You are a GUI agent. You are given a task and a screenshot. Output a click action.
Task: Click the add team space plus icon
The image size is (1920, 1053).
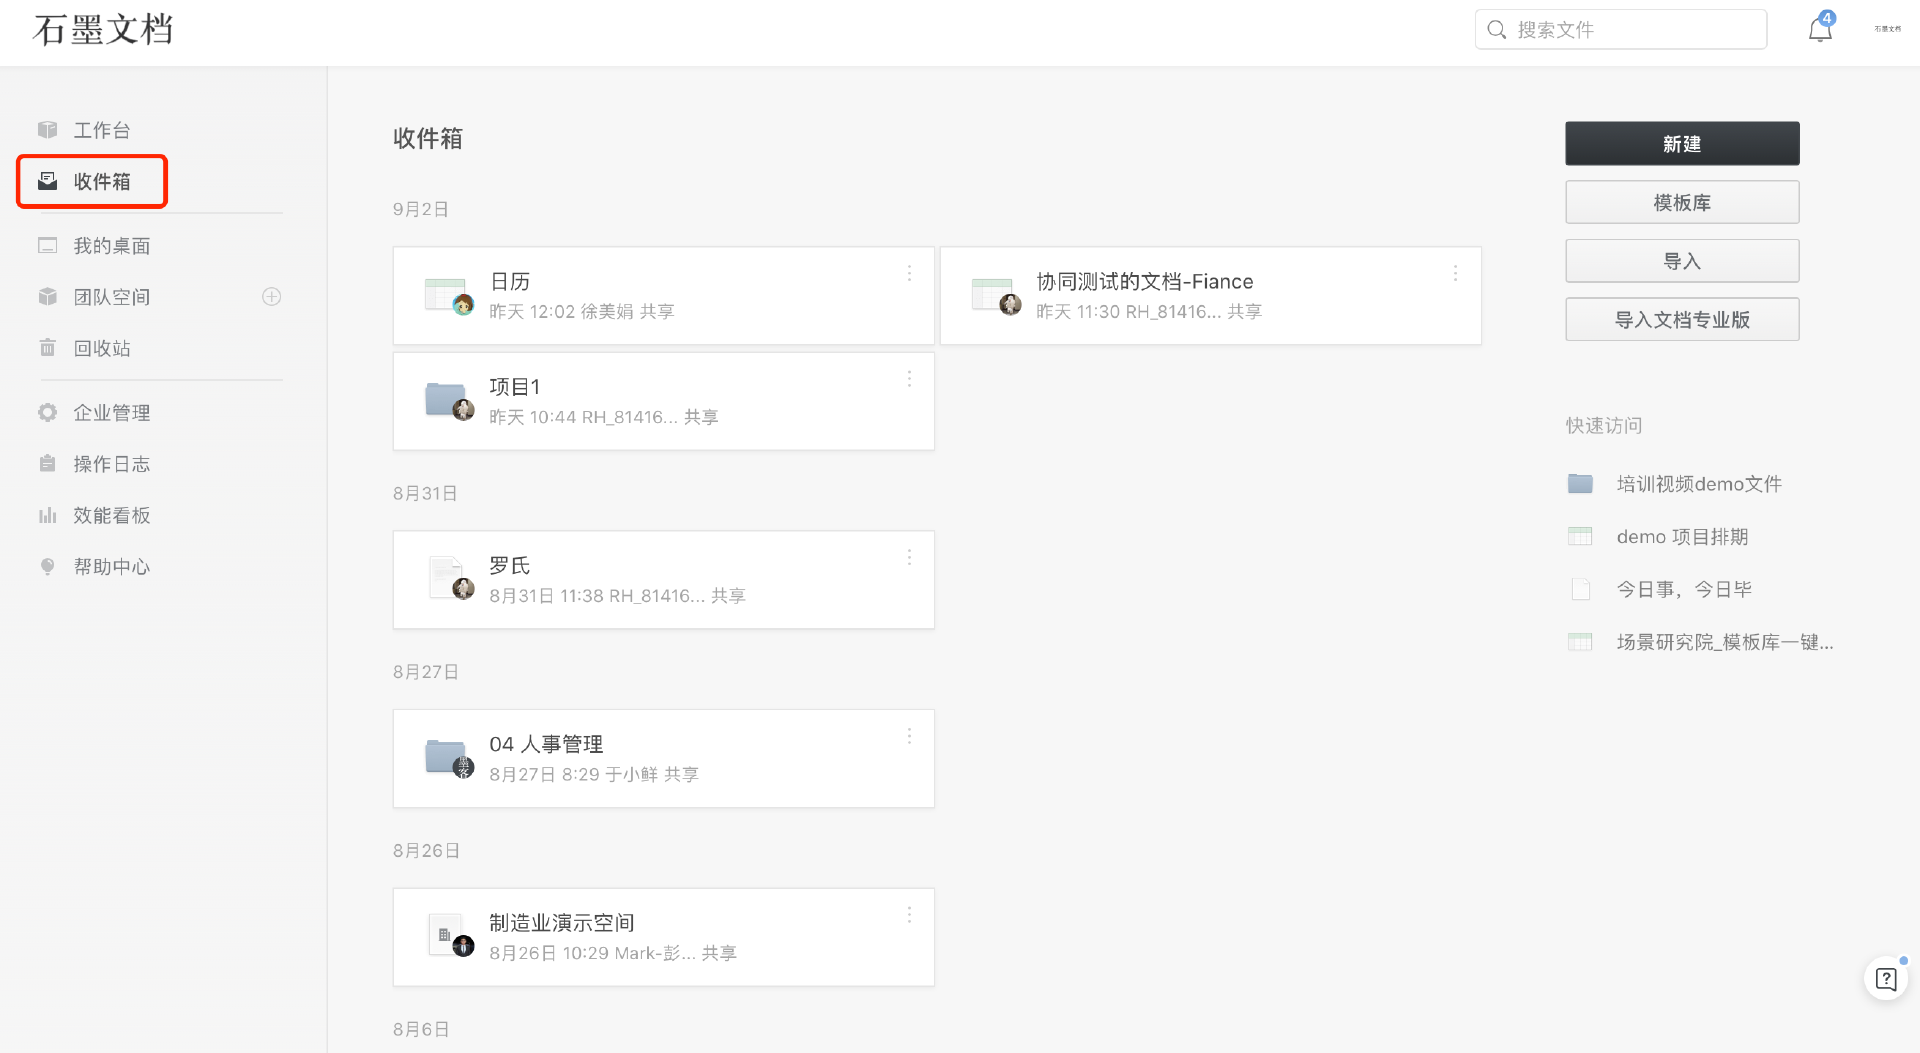[272, 297]
